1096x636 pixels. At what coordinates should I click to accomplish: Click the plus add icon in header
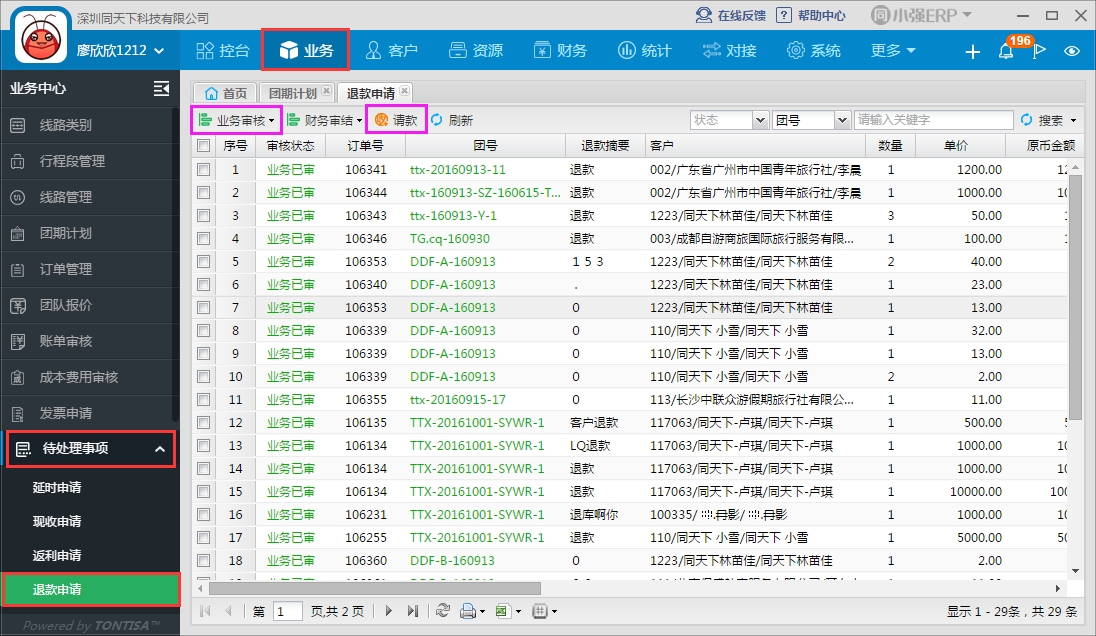[x=972, y=51]
